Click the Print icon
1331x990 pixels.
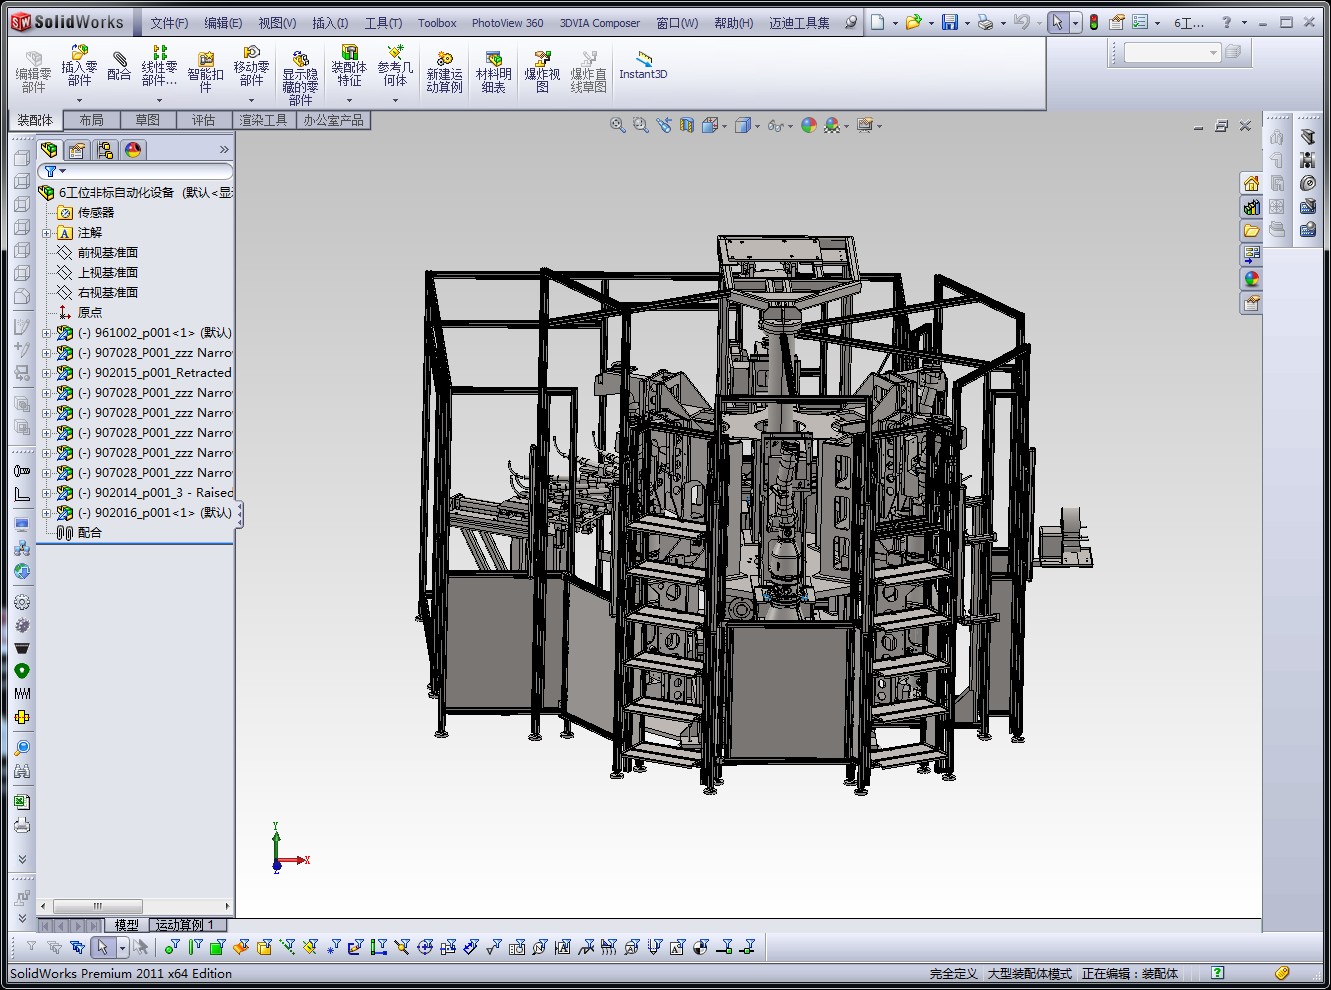pyautogui.click(x=986, y=22)
